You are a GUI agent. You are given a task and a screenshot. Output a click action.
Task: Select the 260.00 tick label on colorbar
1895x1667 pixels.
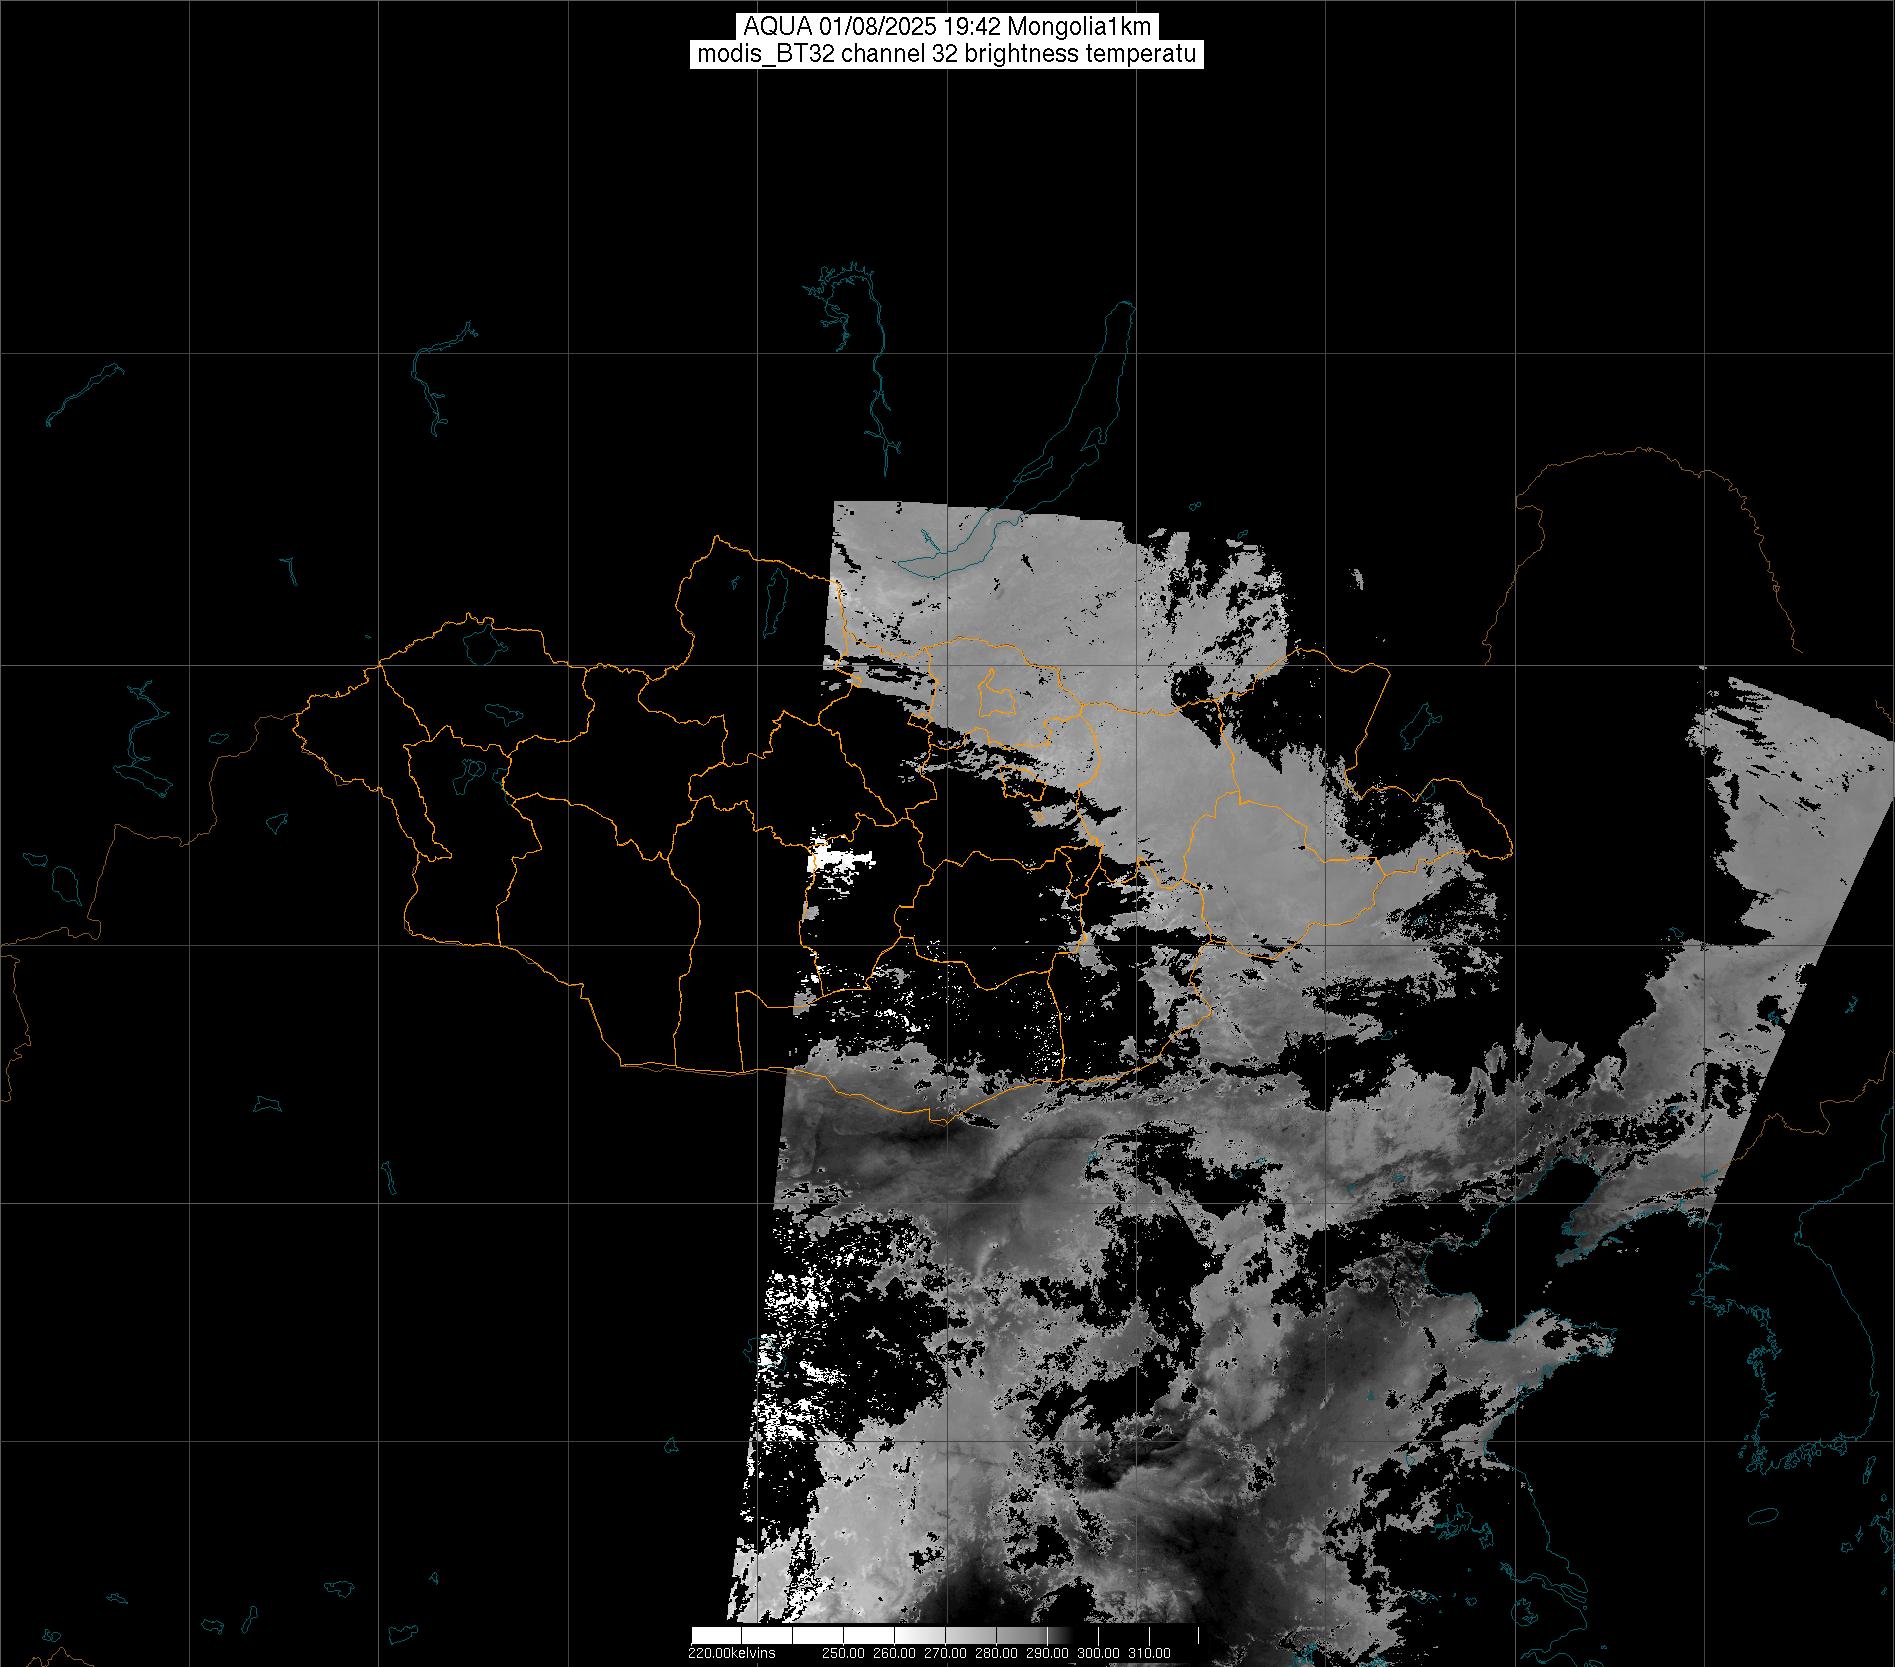pyautogui.click(x=893, y=1653)
